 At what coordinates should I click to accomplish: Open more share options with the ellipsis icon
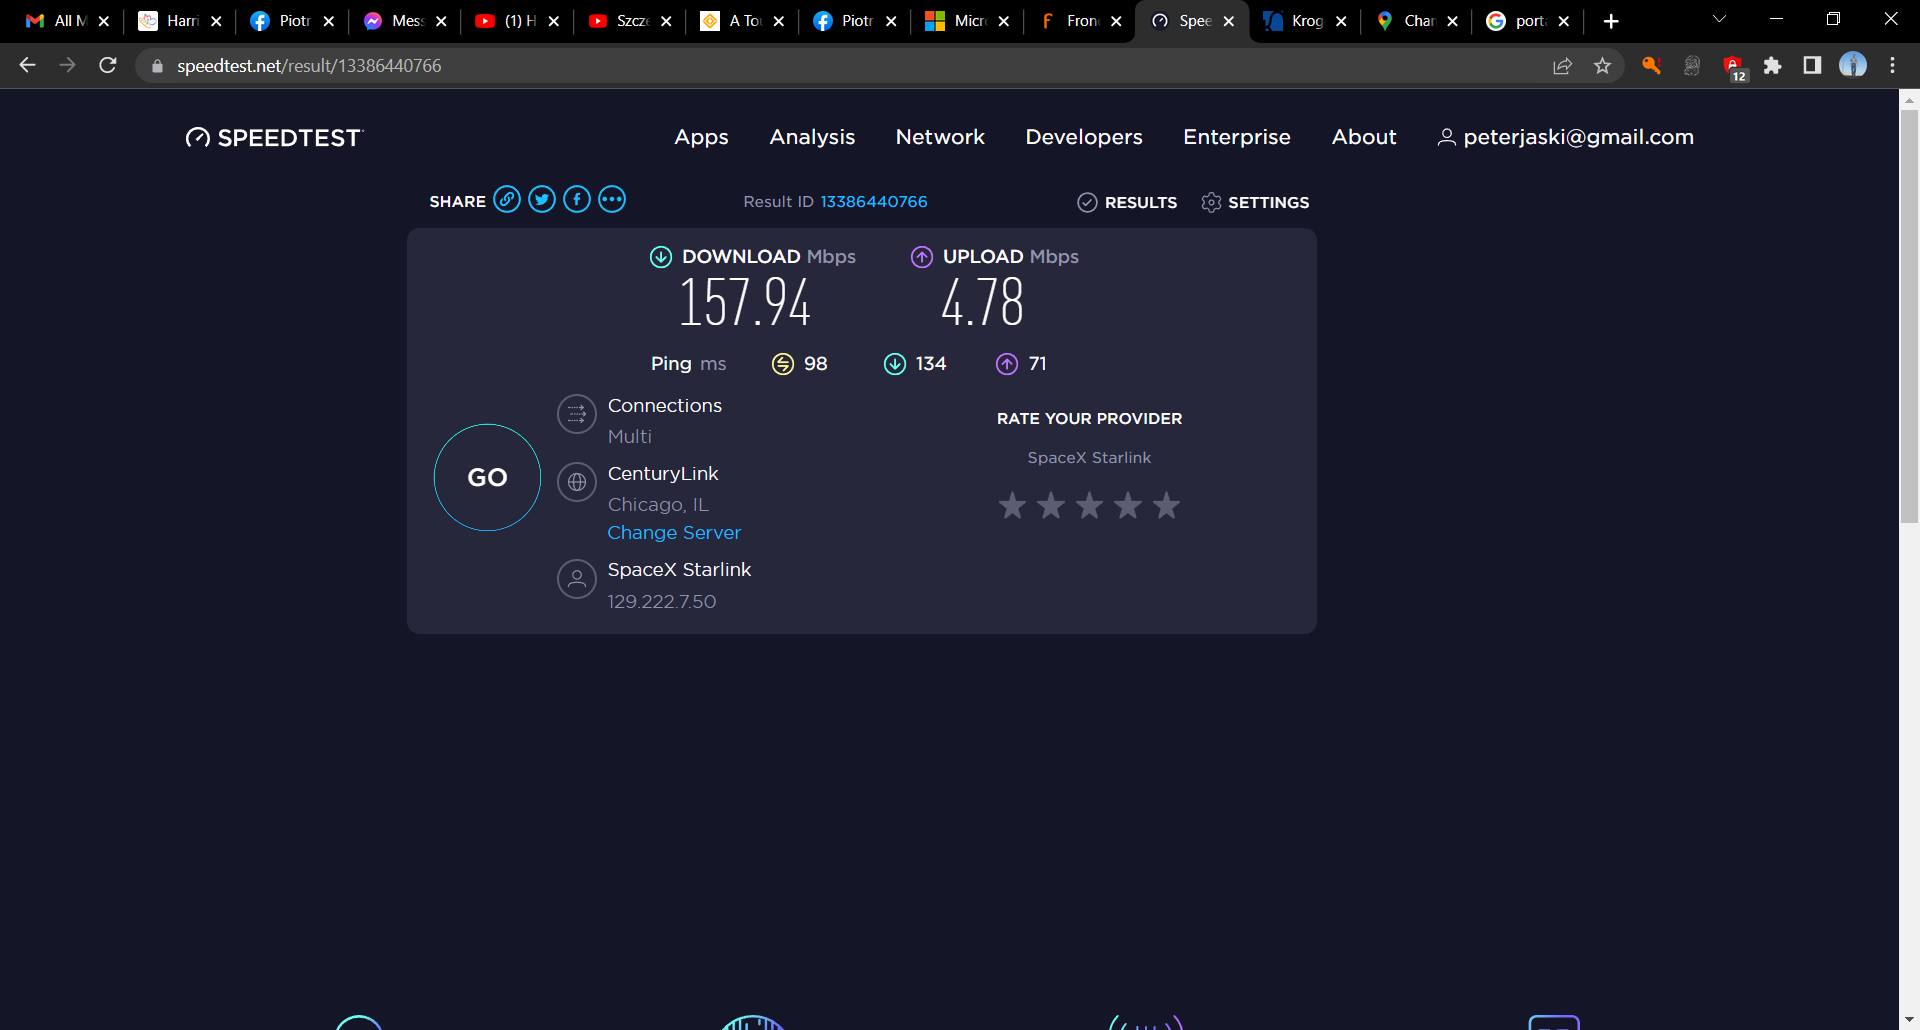pos(612,200)
